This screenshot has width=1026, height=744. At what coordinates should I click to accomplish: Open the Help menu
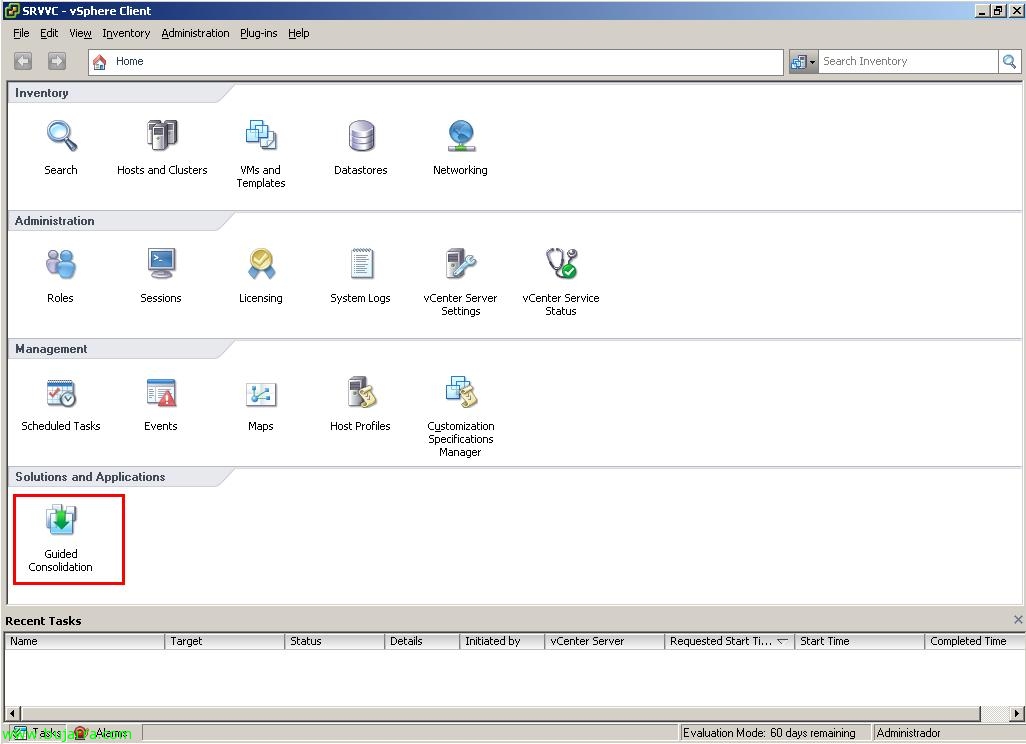298,33
